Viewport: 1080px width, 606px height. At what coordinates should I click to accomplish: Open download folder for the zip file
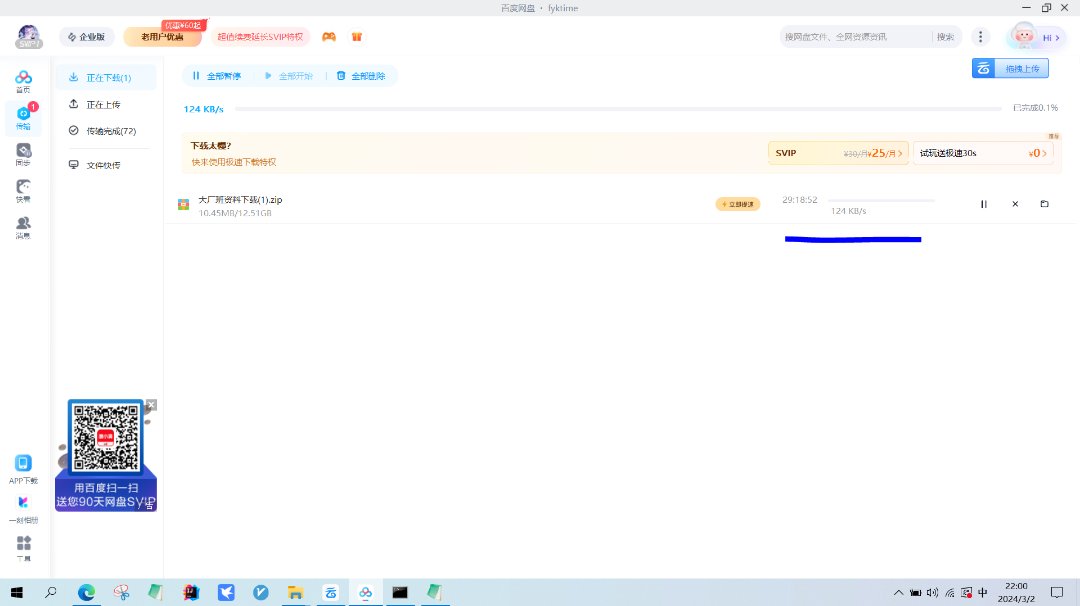1044,204
